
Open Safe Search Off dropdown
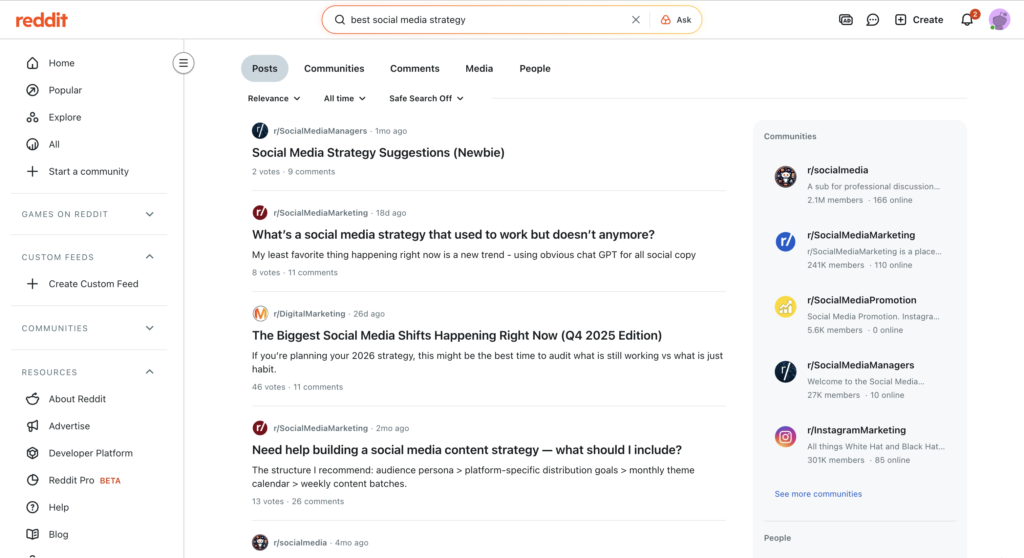coord(426,99)
